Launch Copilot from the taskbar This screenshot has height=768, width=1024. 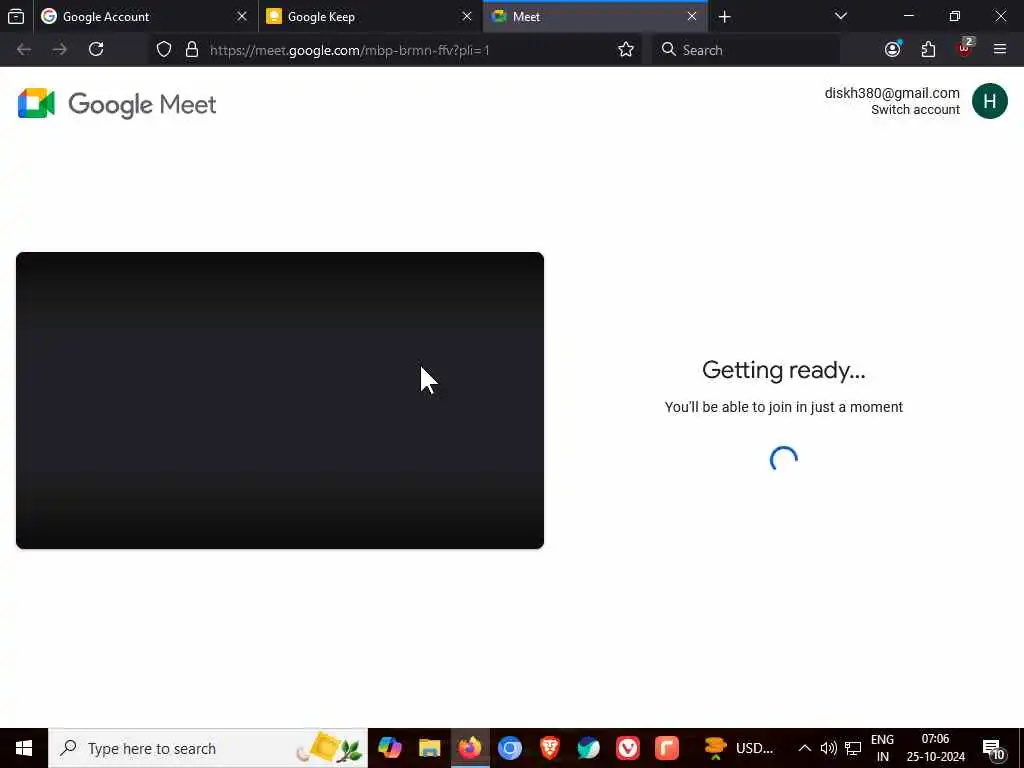[390, 748]
